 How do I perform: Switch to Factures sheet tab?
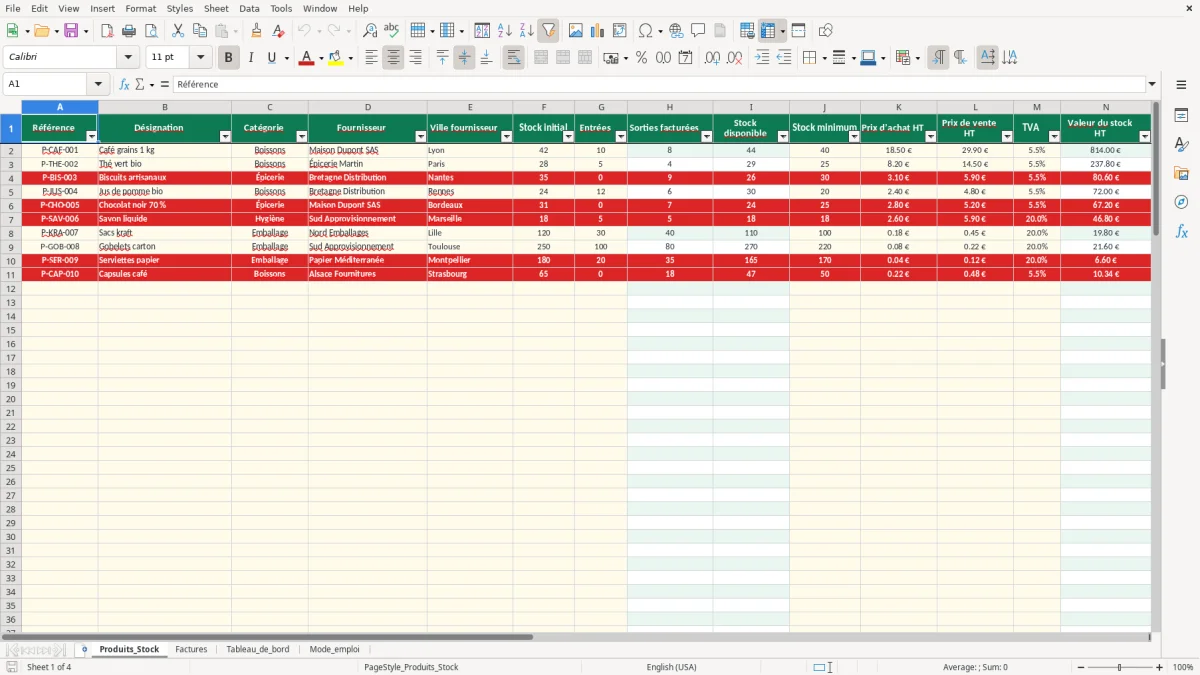click(x=191, y=649)
